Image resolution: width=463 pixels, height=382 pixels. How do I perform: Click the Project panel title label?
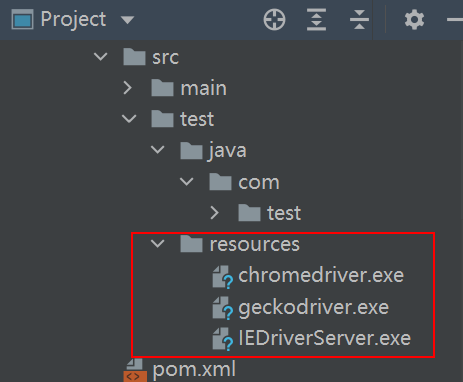point(73,20)
